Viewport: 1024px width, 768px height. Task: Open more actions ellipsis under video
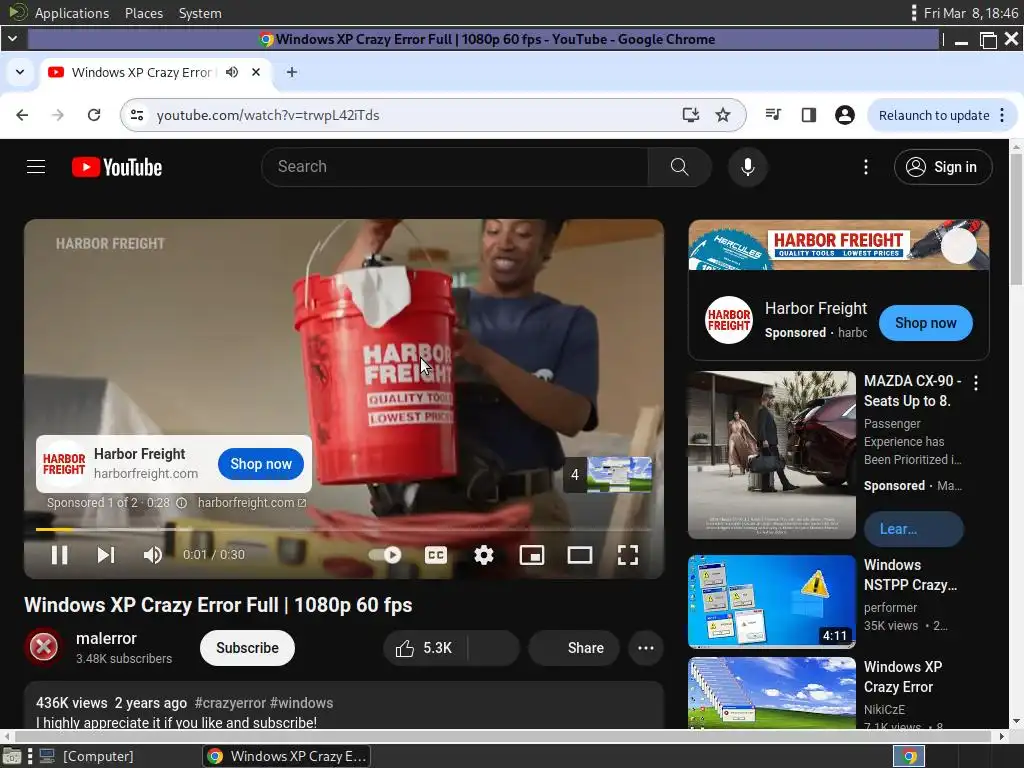coord(645,648)
